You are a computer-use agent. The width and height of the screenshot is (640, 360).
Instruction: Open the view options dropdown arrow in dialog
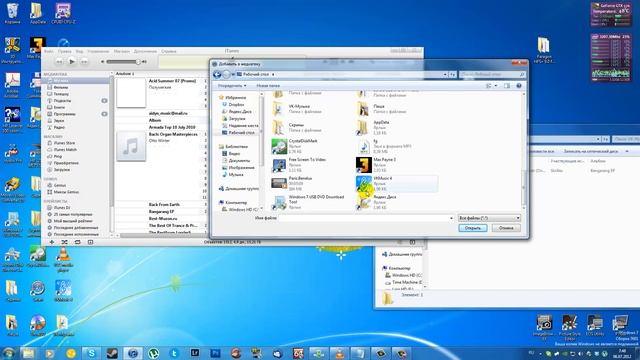click(x=496, y=86)
